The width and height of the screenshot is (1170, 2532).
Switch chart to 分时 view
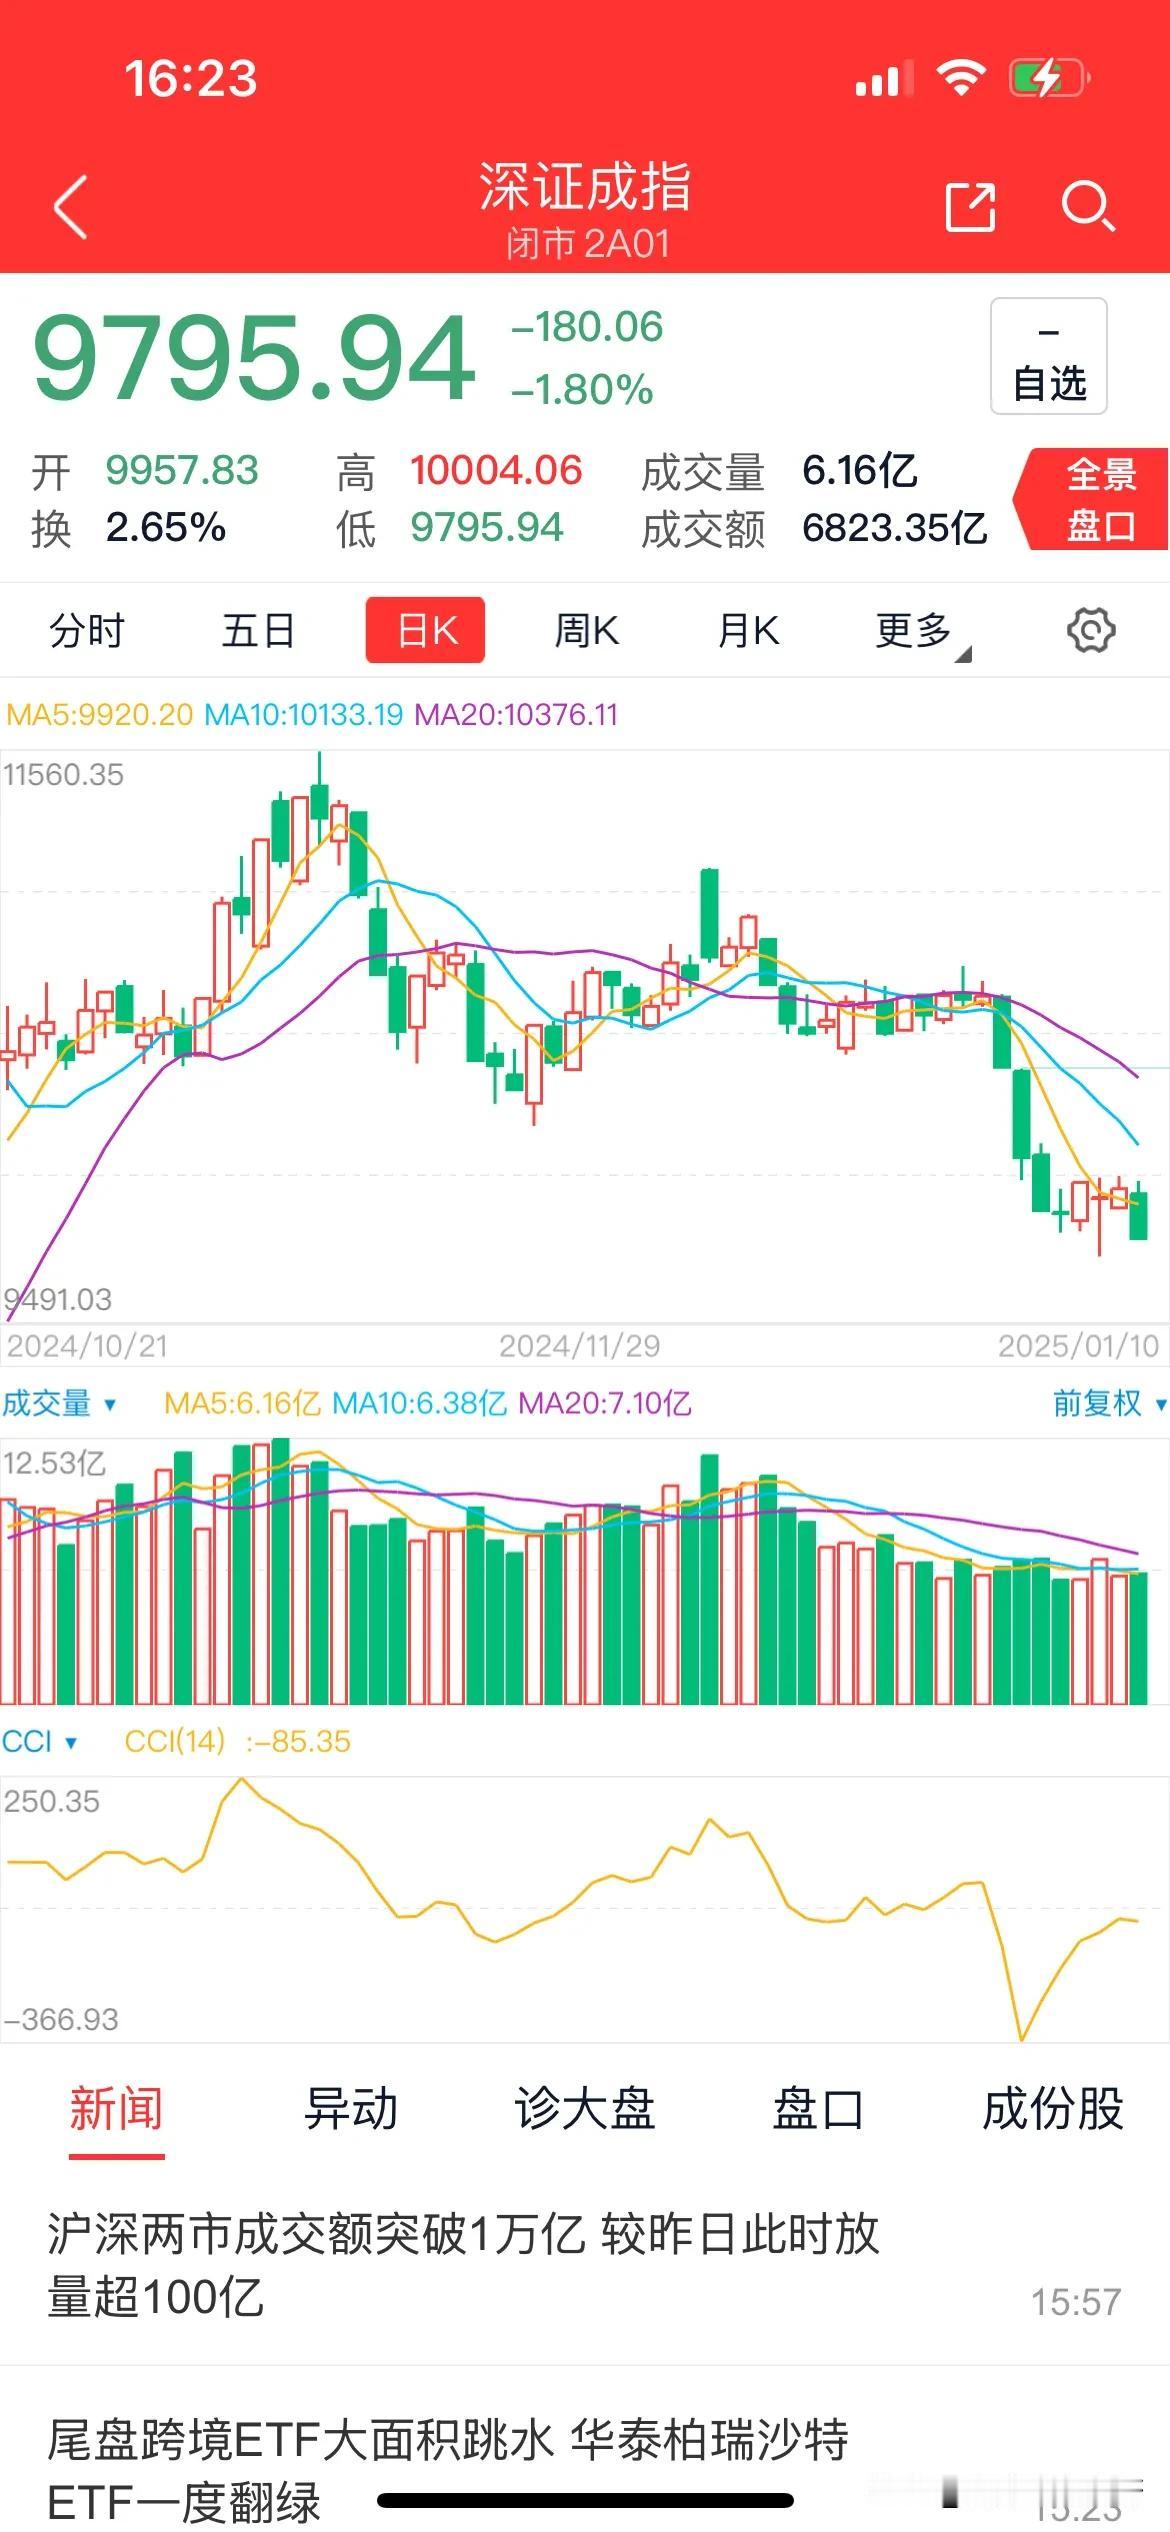click(86, 631)
